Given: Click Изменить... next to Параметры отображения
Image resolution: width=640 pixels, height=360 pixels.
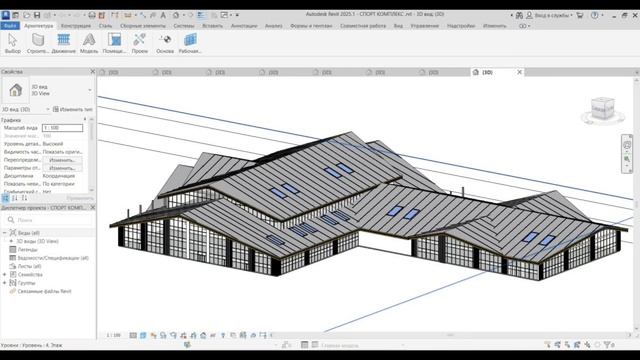Looking at the screenshot, I should pos(62,168).
